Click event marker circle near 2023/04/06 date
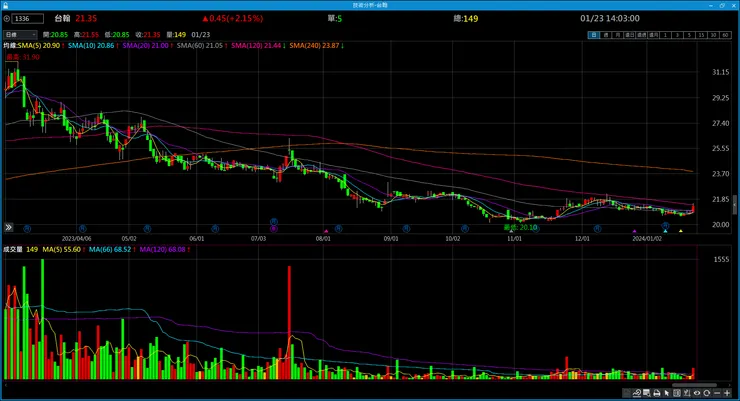This screenshot has height=401, width=740. click(83, 229)
